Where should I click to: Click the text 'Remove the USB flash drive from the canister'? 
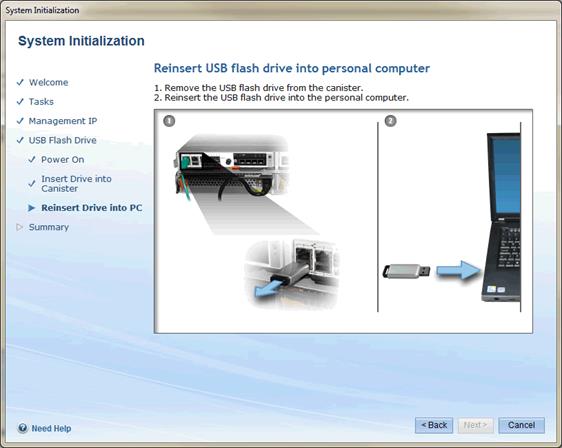264,88
